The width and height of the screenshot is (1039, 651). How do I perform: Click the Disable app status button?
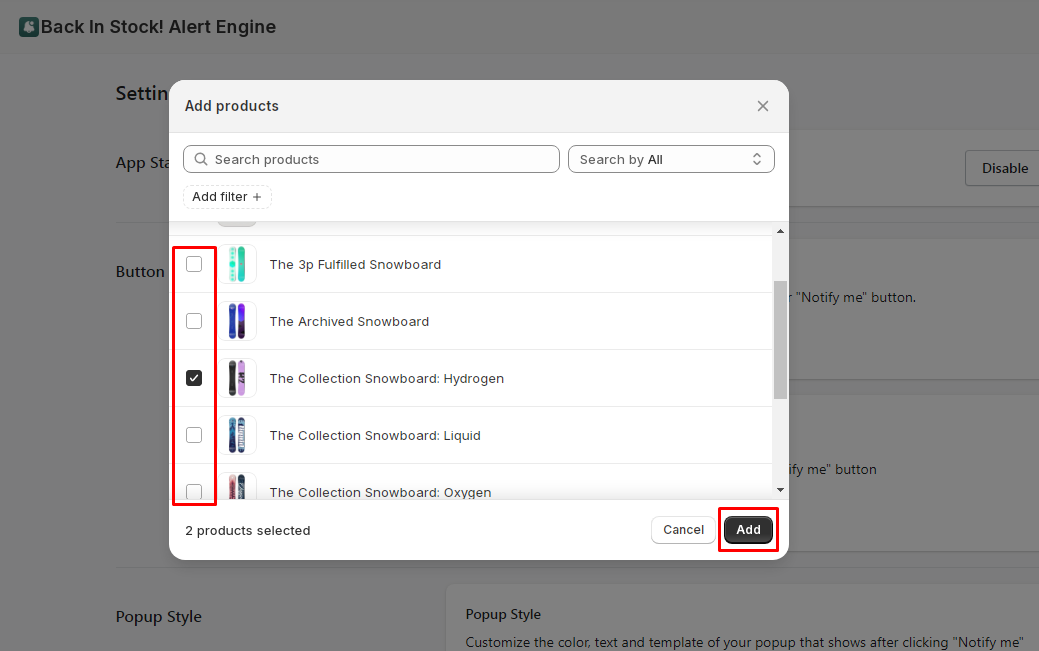point(1004,168)
